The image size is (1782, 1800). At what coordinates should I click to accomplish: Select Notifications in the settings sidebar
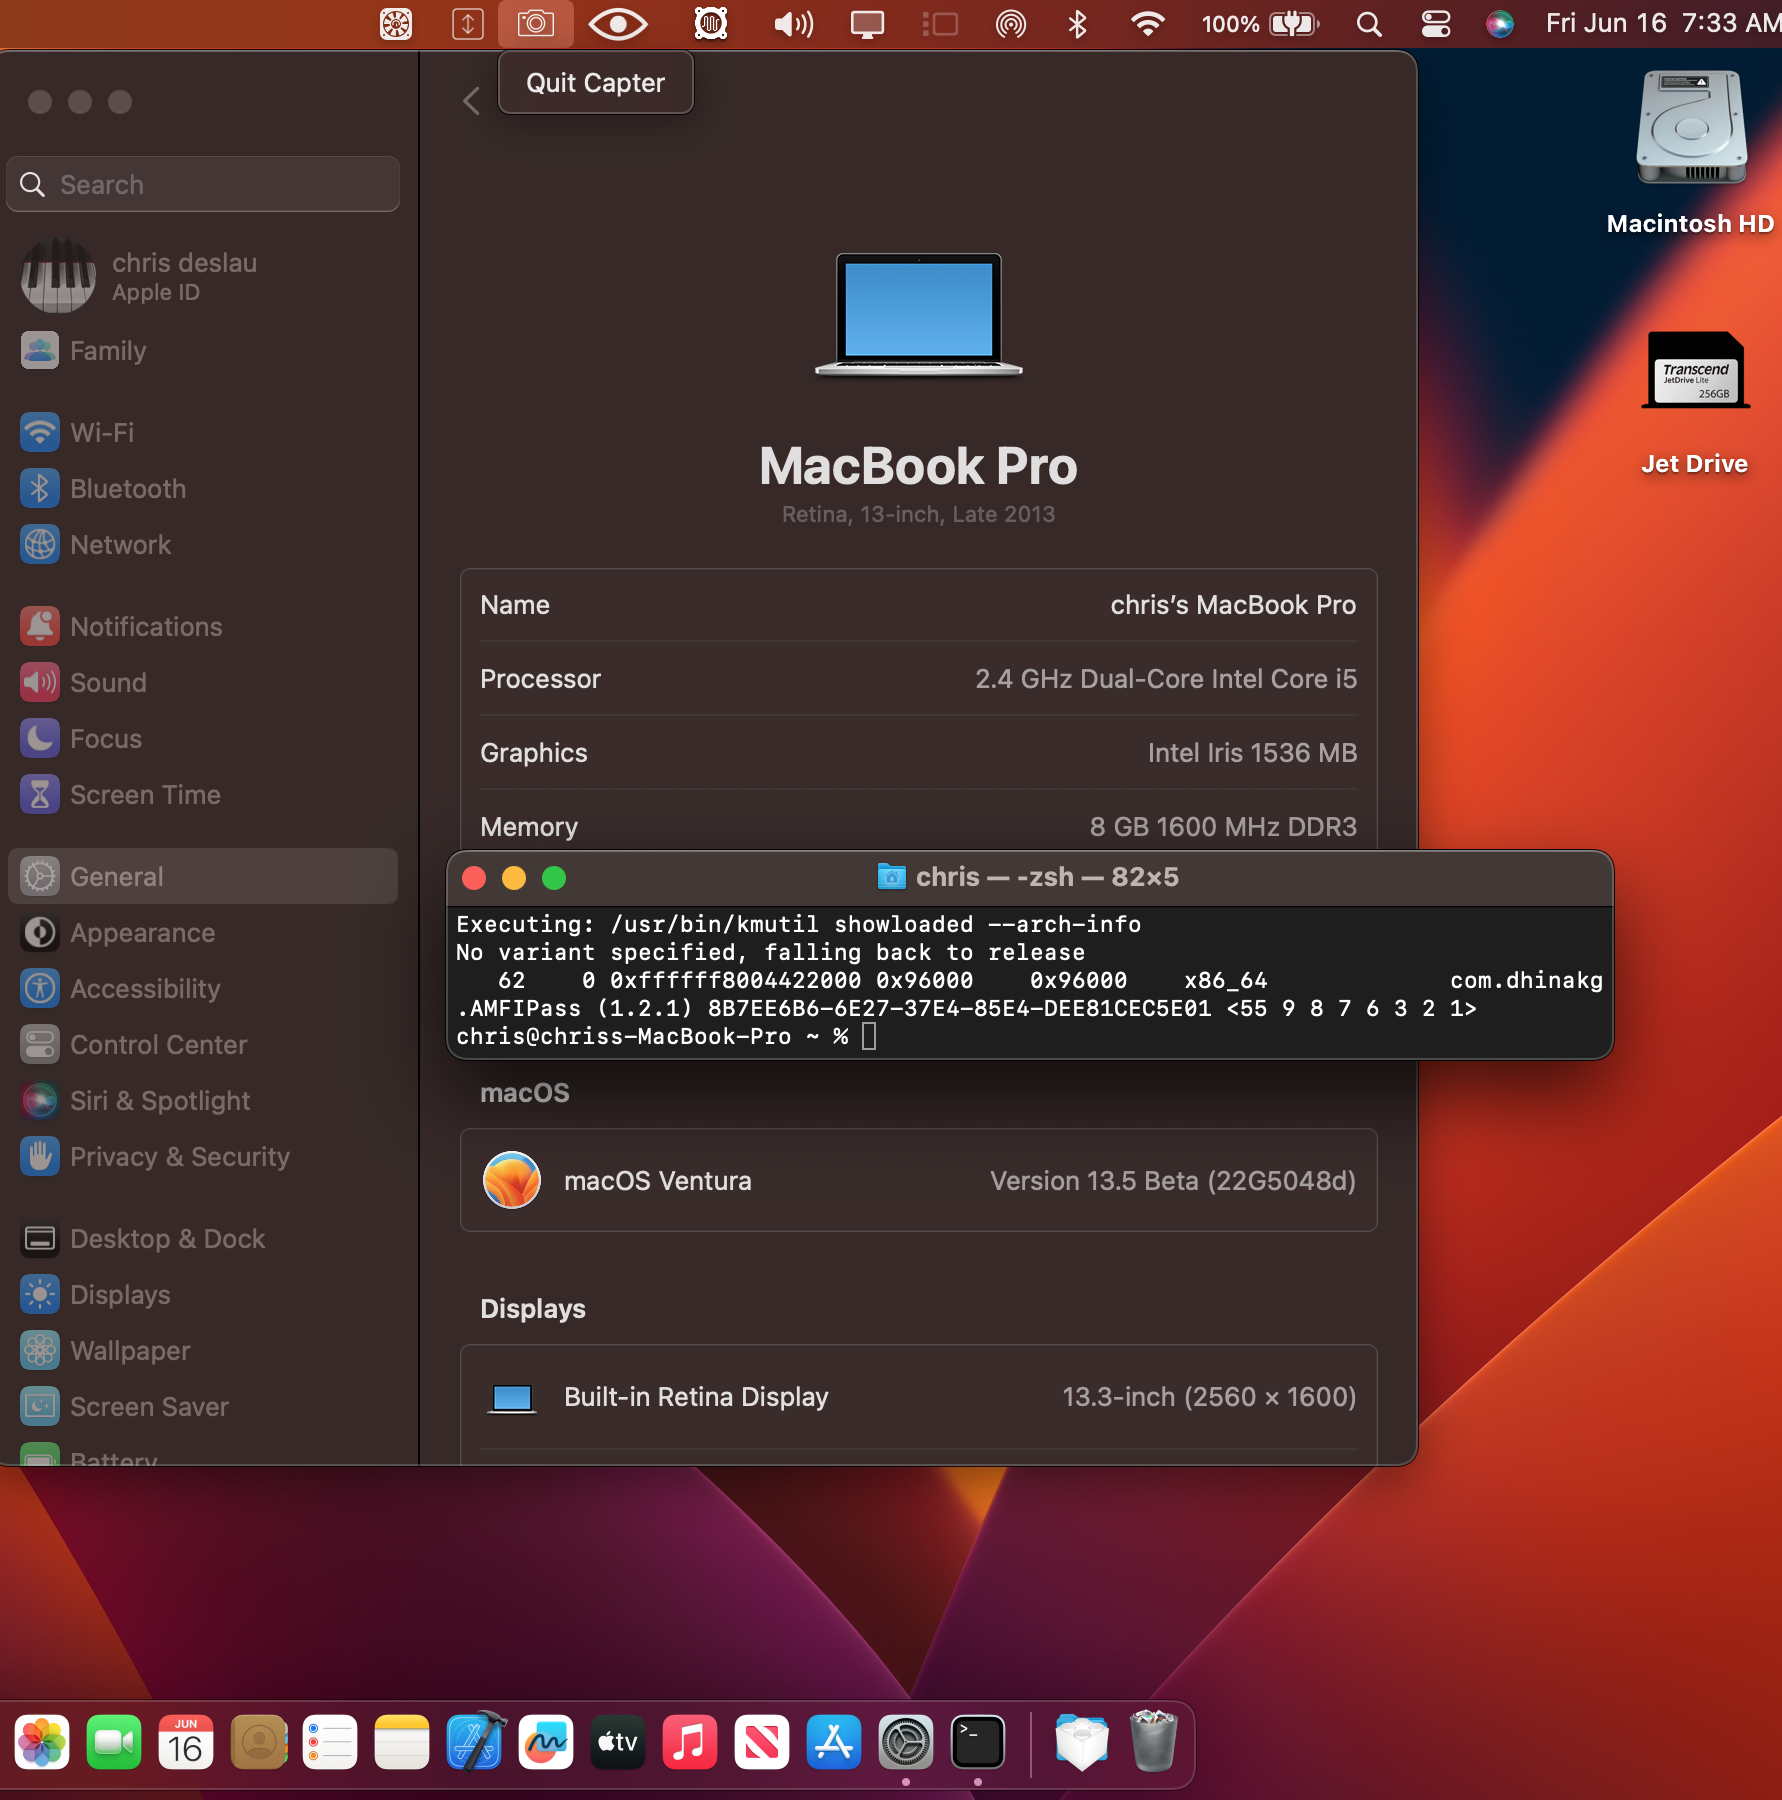146,627
